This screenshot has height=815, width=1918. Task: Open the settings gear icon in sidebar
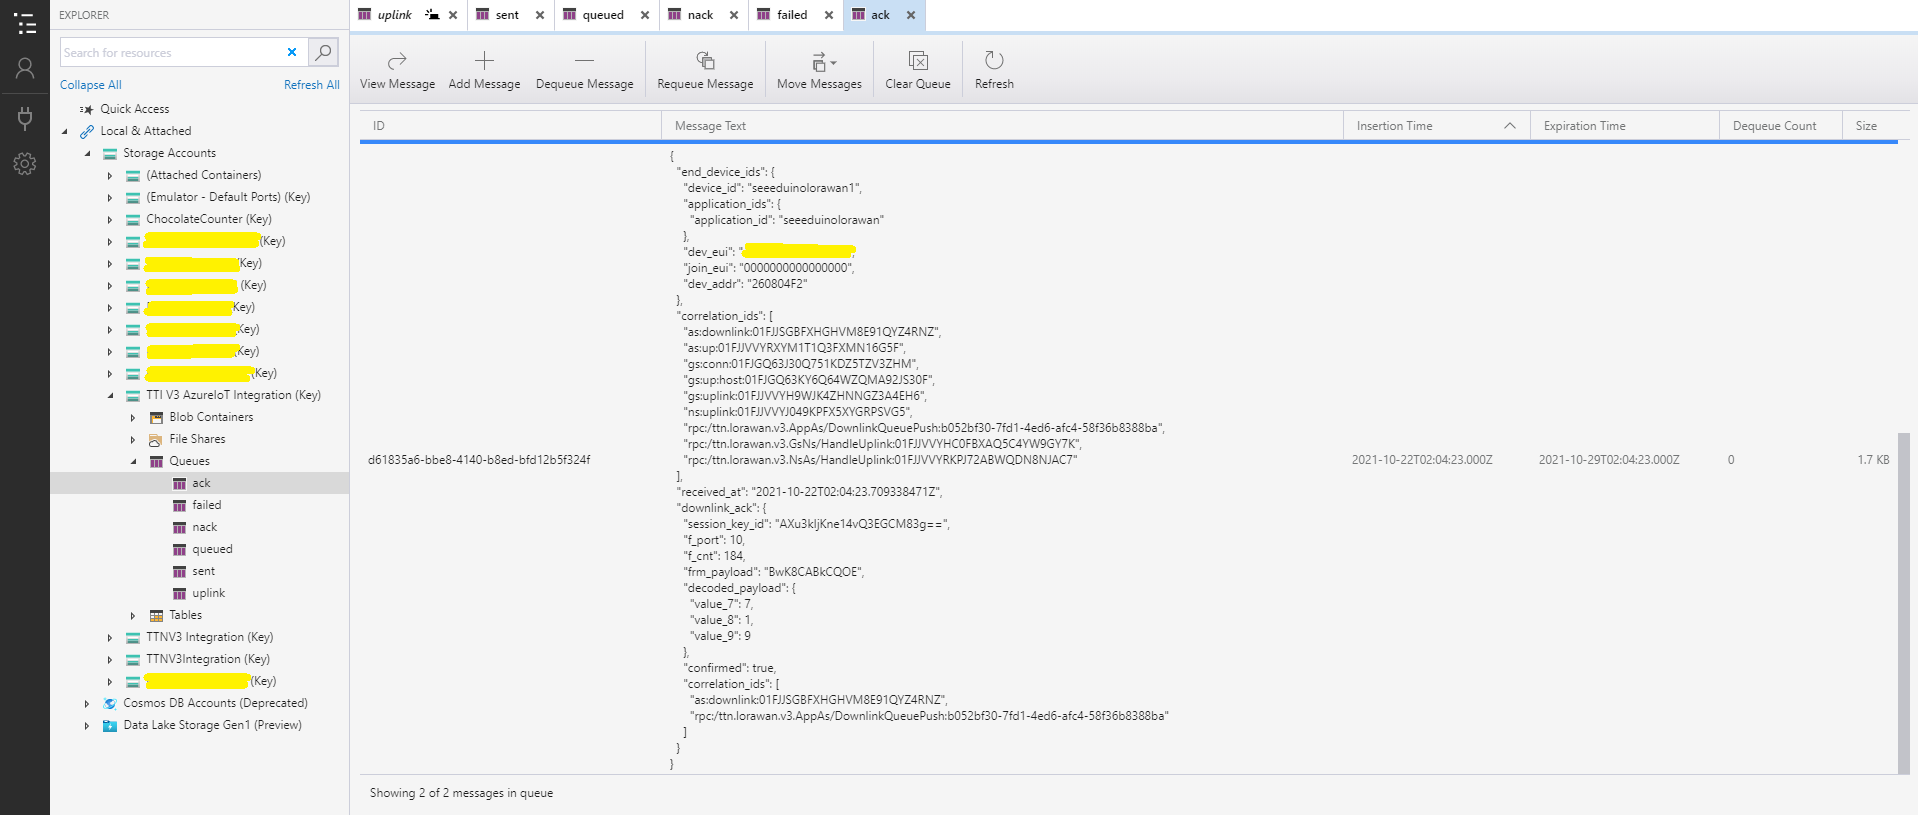pyautogui.click(x=25, y=164)
